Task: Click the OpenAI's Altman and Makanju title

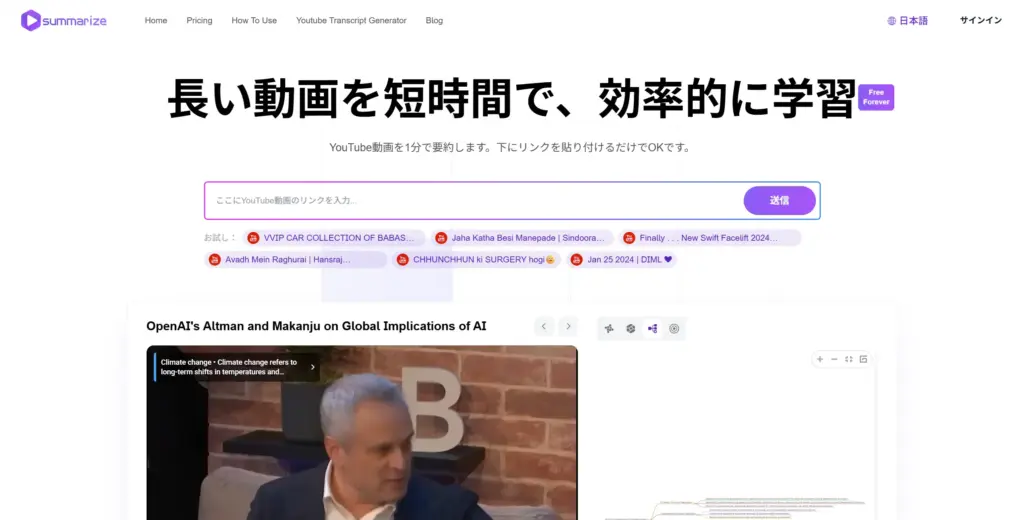Action: click(x=316, y=326)
